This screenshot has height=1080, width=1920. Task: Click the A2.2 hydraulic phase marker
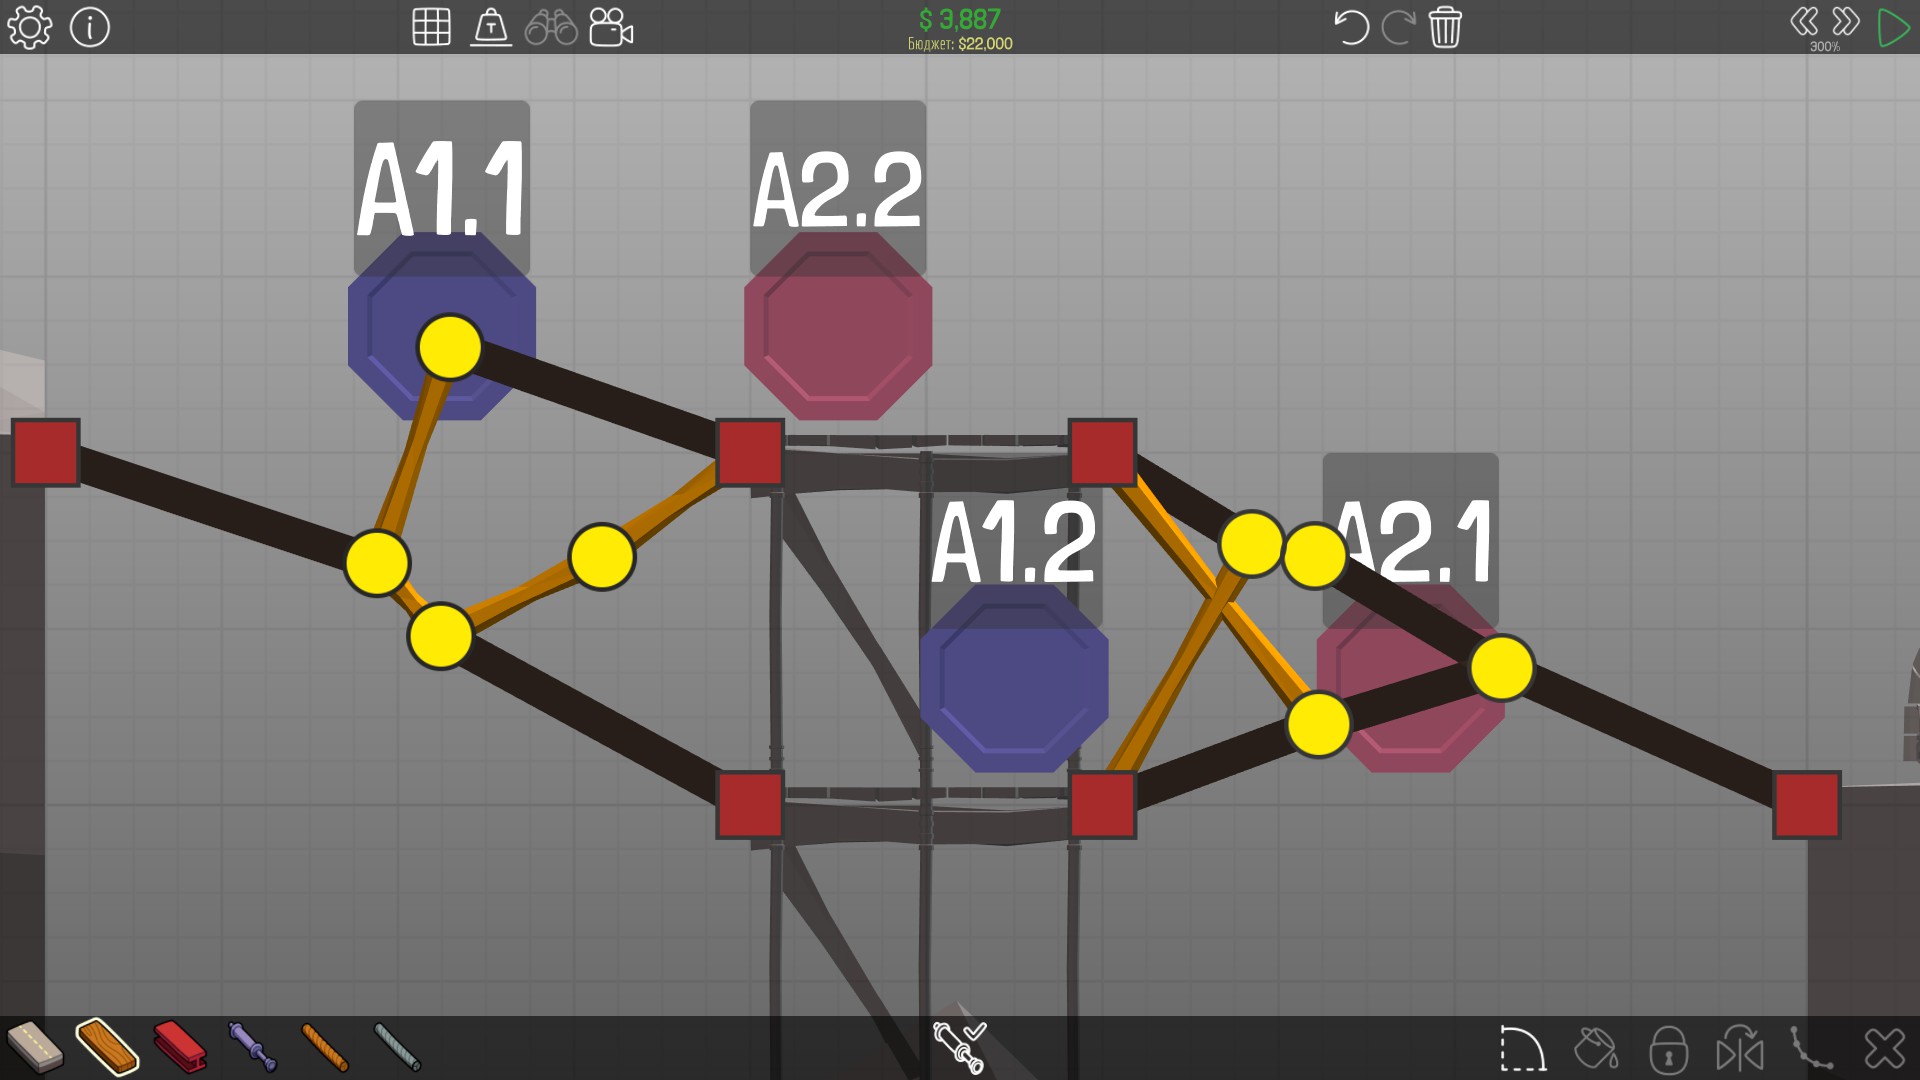[x=838, y=325]
